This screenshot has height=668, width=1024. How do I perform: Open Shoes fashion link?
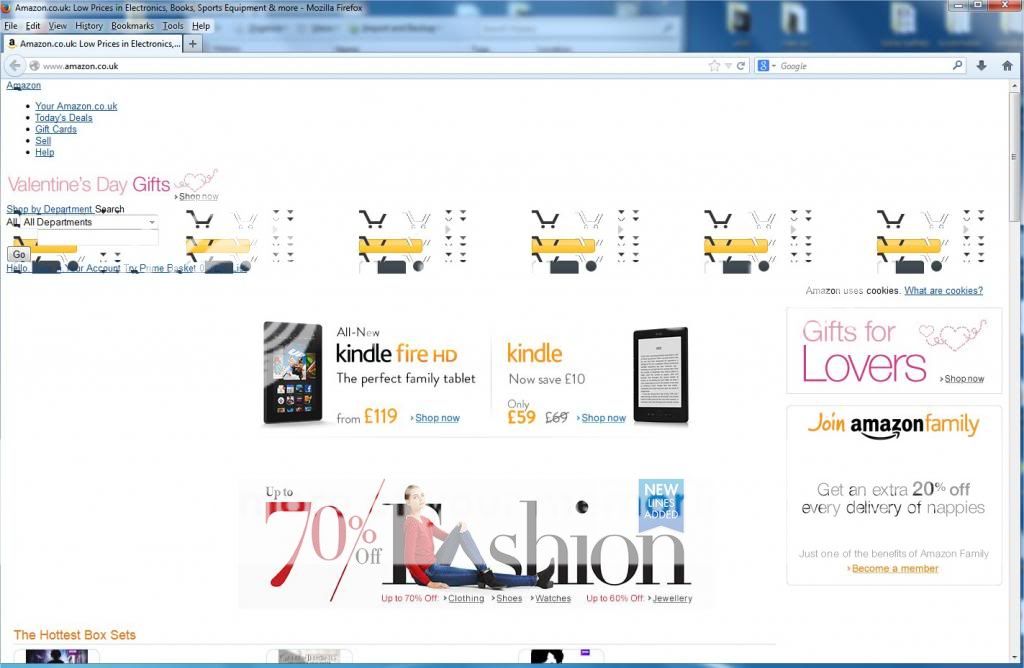click(509, 598)
